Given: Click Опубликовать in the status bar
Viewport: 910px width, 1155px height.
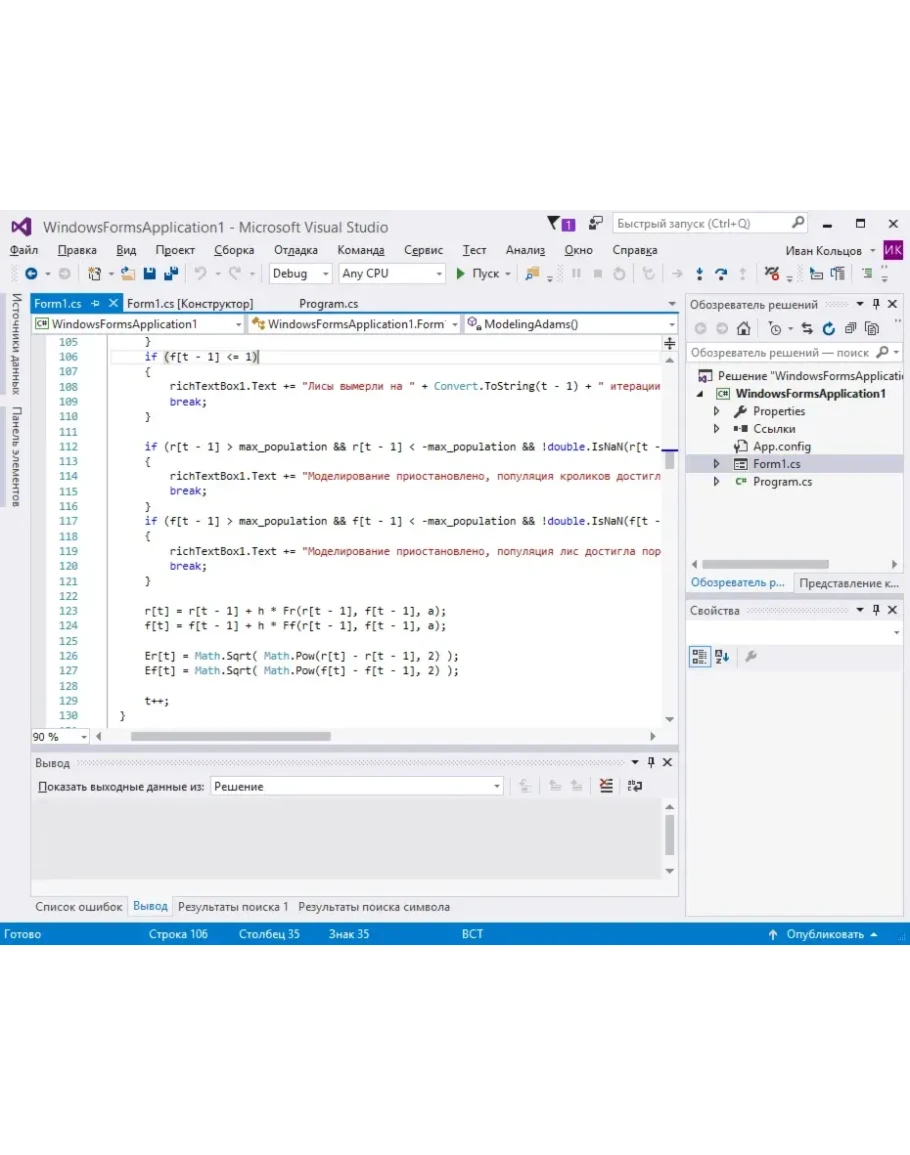Looking at the screenshot, I should pos(824,934).
